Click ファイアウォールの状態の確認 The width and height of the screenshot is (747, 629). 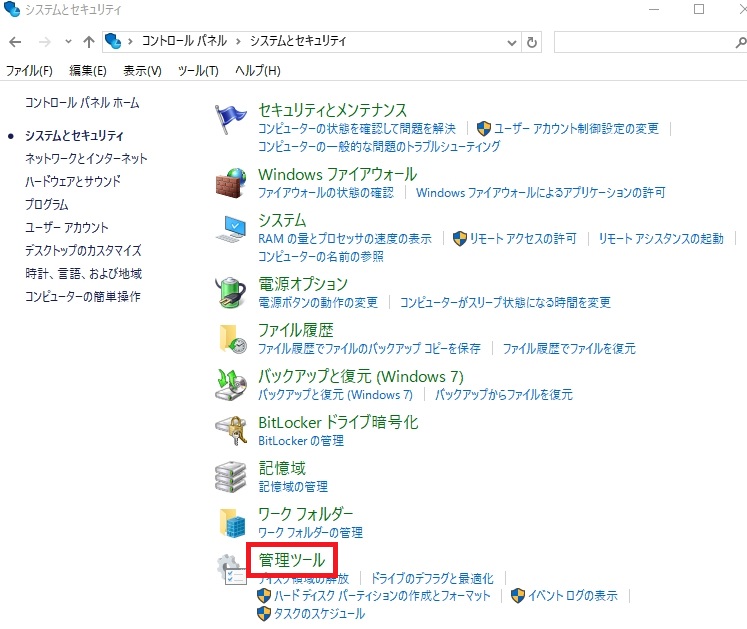(x=326, y=193)
